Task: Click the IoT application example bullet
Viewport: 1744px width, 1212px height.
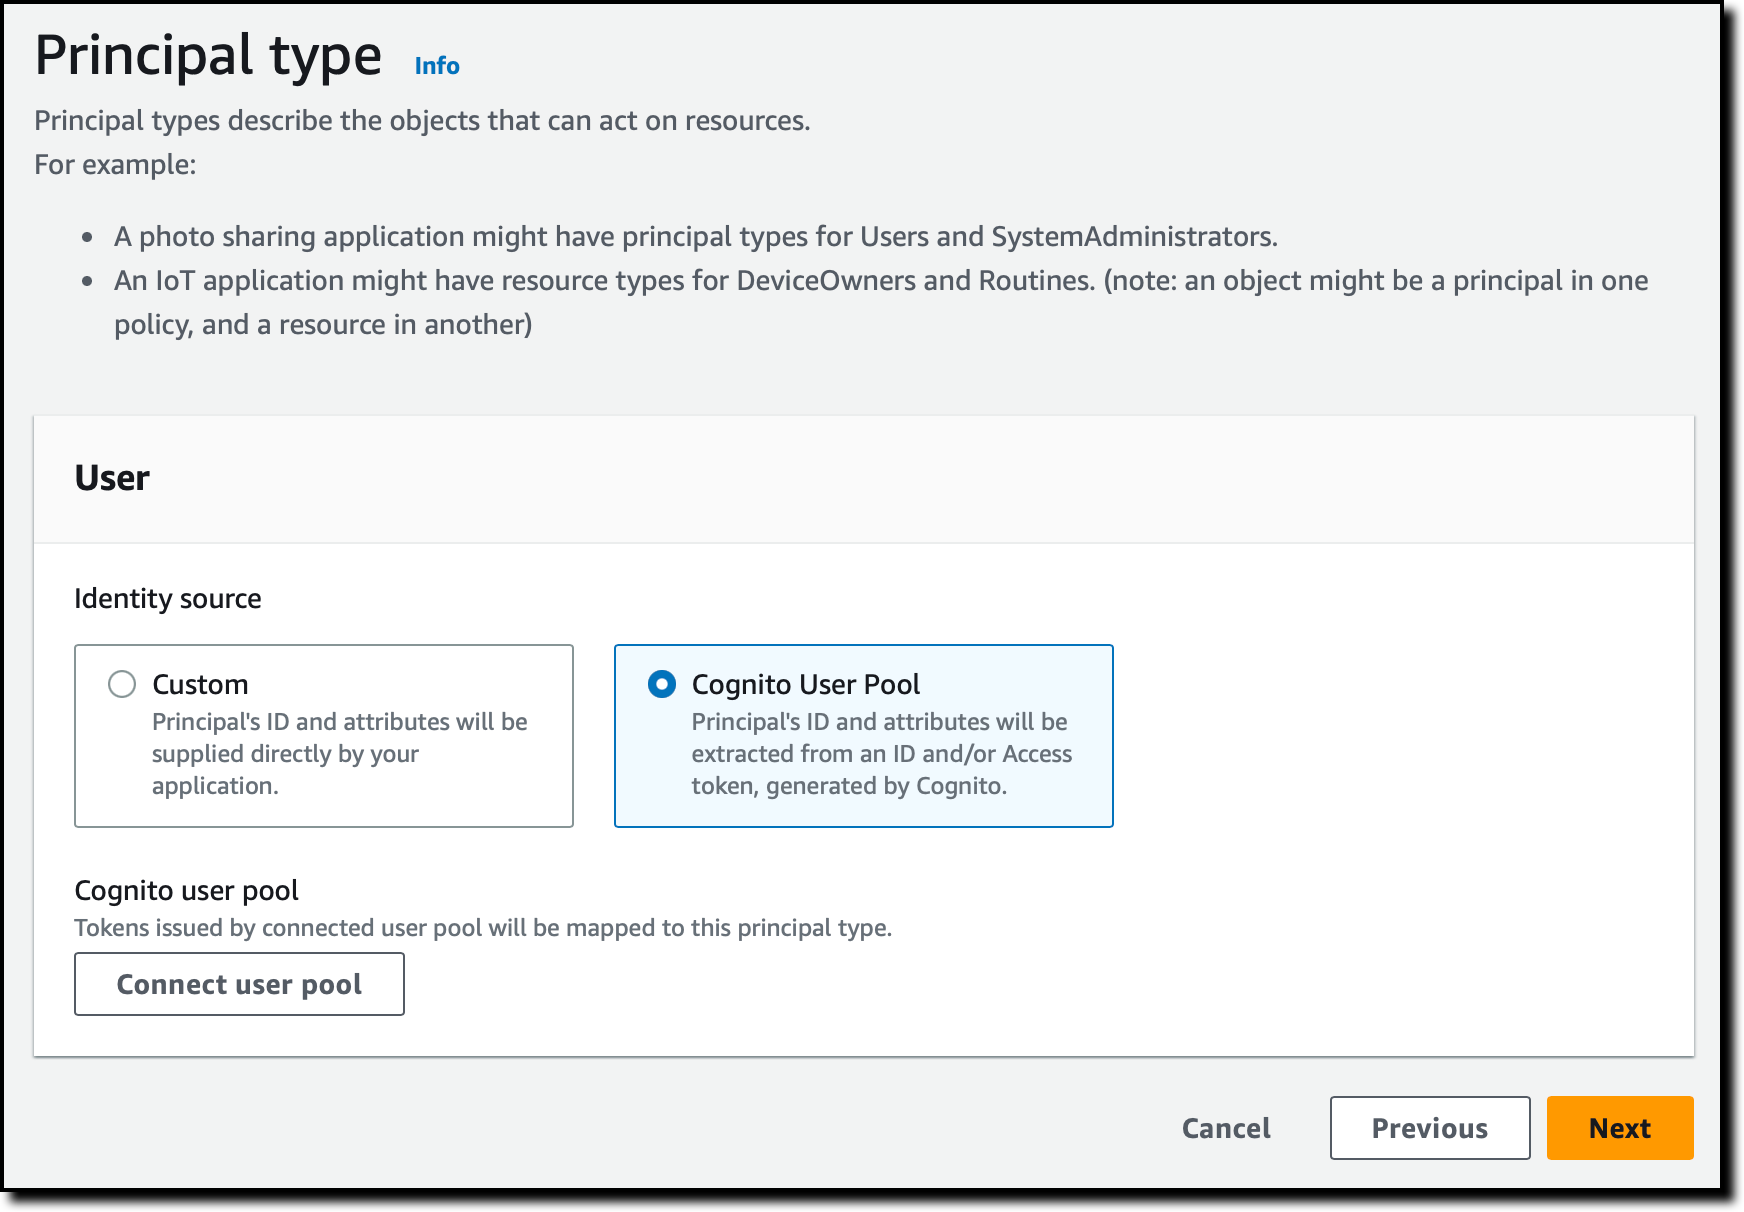Action: tap(881, 302)
